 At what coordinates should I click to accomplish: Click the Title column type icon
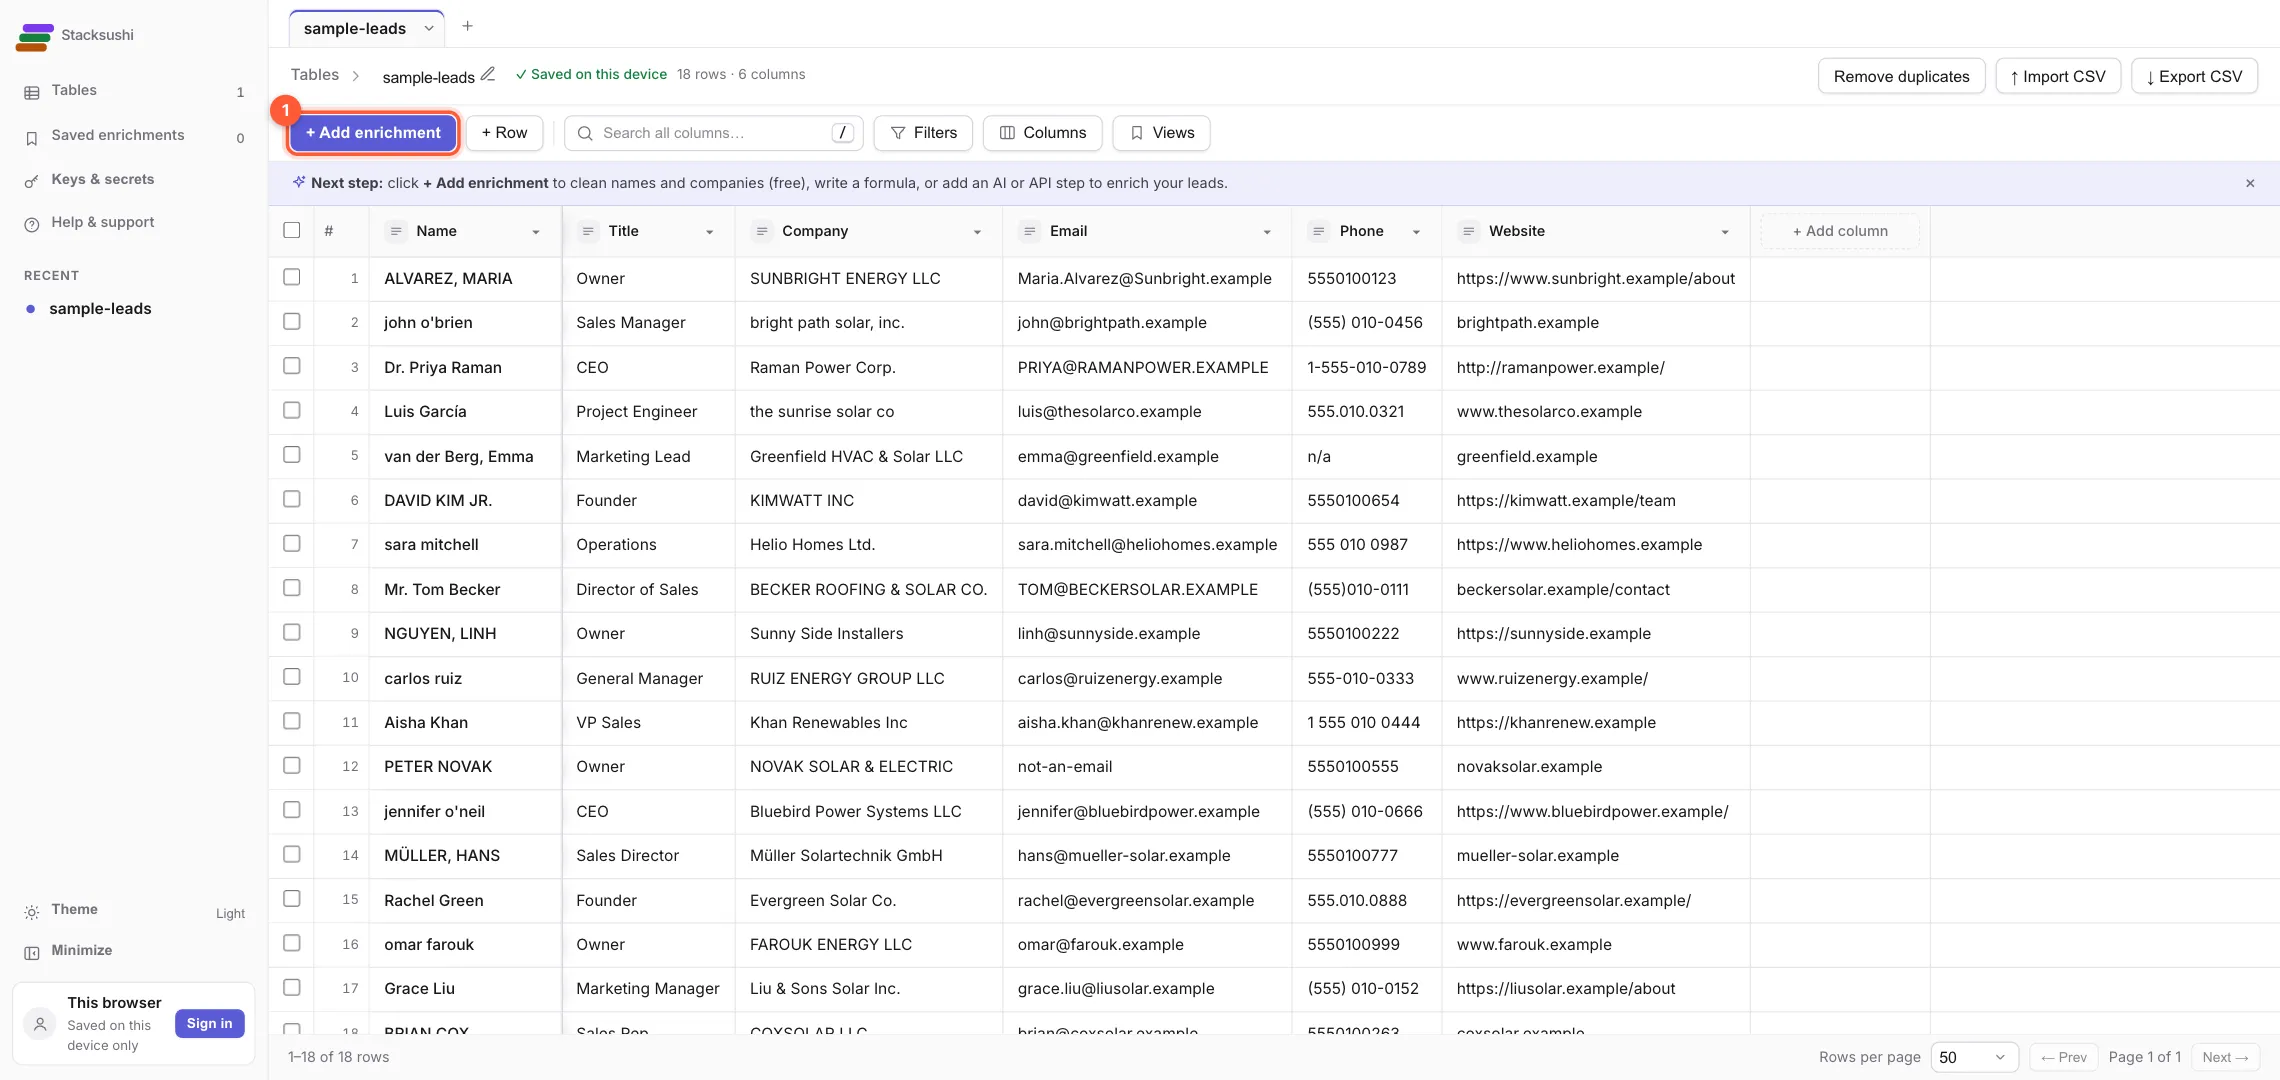coord(588,231)
